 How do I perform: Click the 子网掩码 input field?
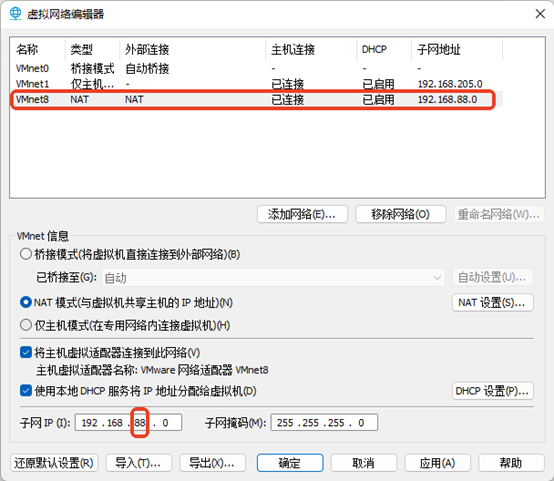coord(324,423)
